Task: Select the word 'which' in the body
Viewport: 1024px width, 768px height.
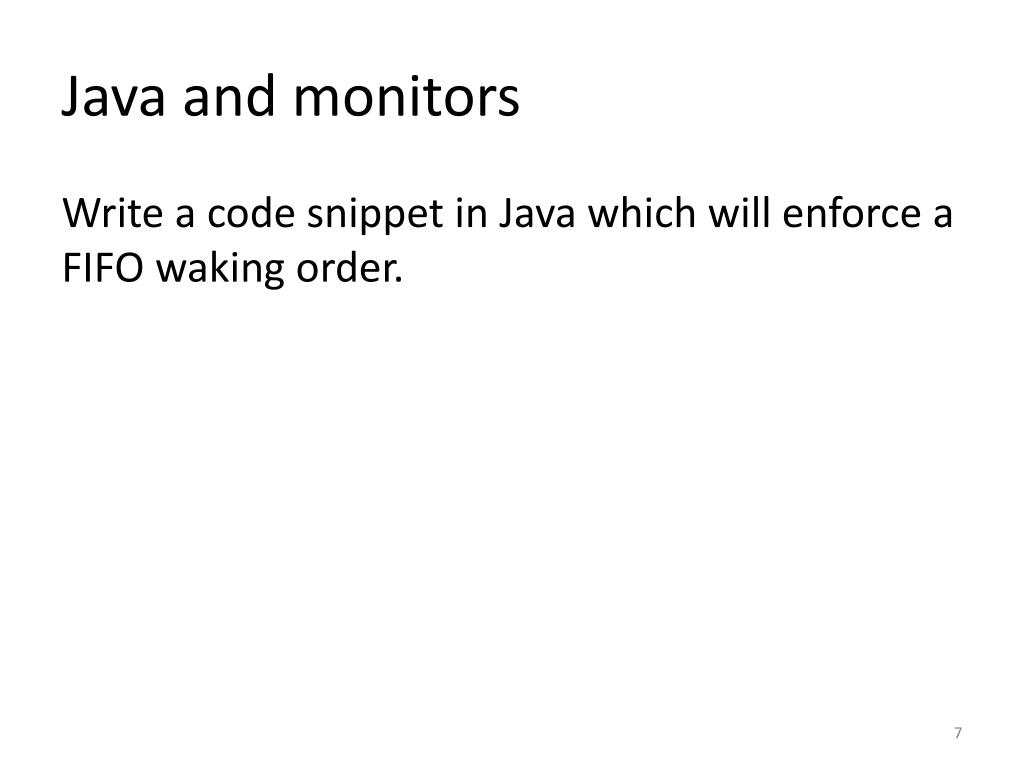Action: pyautogui.click(x=641, y=213)
